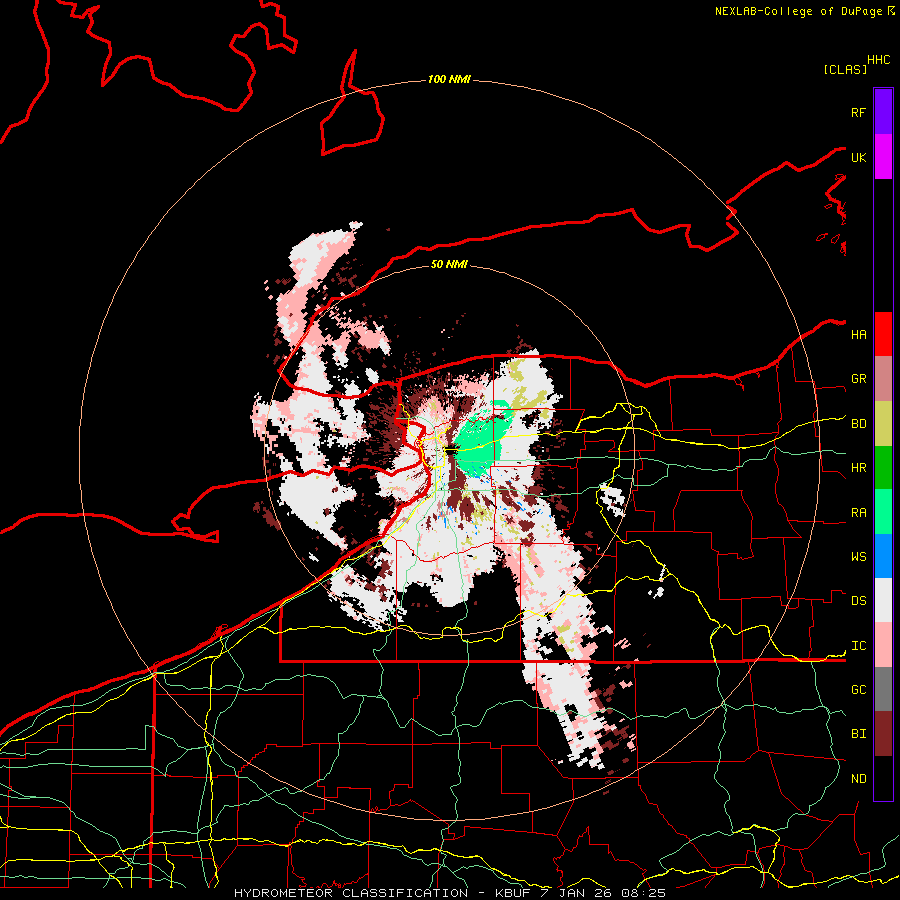
Task: Click the HA red legend swatch
Action: click(x=883, y=334)
